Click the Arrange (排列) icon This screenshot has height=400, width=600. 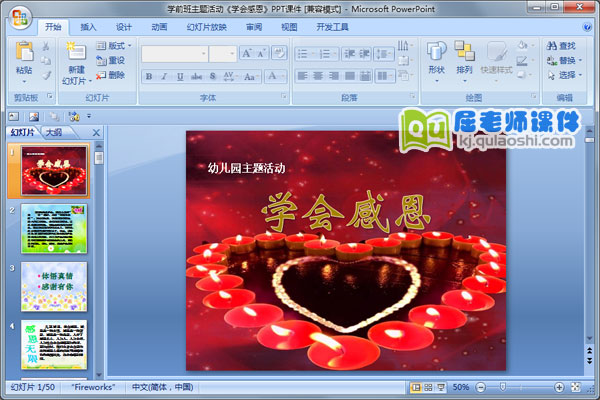point(464,51)
